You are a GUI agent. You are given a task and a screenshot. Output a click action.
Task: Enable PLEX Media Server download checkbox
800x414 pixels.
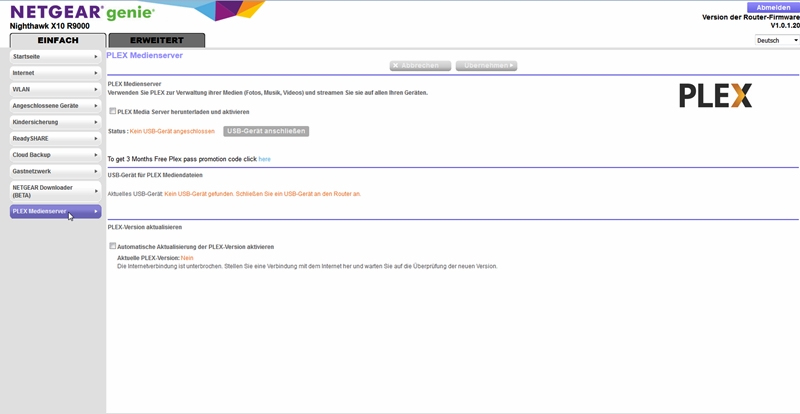(x=113, y=112)
